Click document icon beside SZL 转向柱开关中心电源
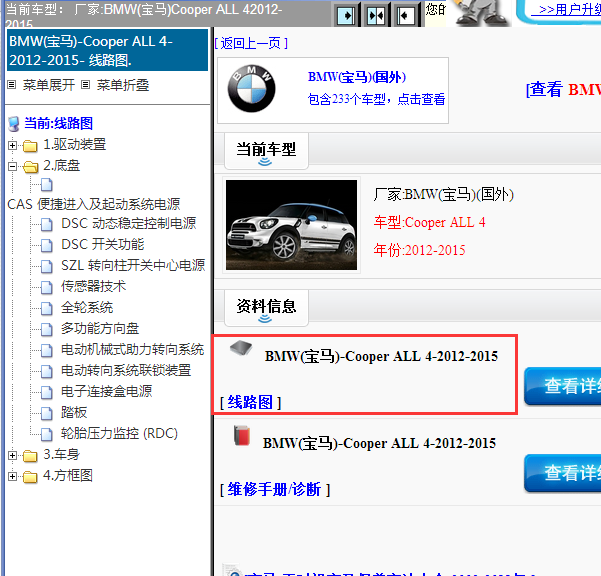 pos(47,266)
